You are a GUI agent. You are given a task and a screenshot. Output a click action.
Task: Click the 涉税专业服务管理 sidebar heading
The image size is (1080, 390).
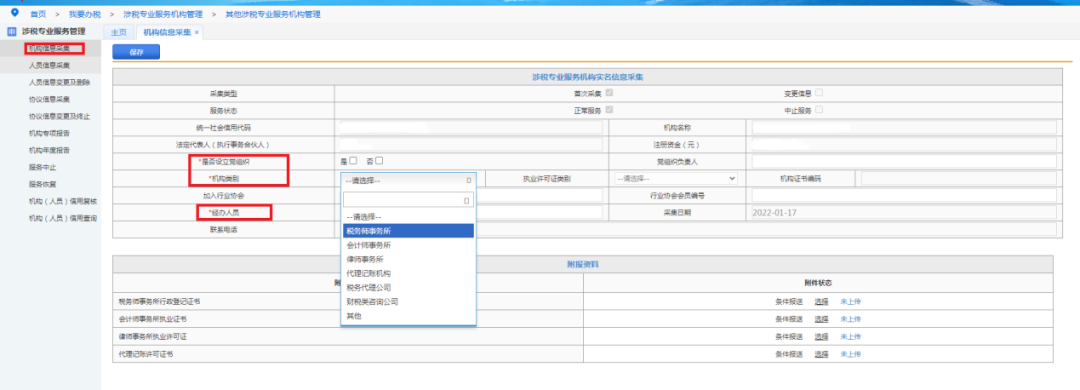54,31
